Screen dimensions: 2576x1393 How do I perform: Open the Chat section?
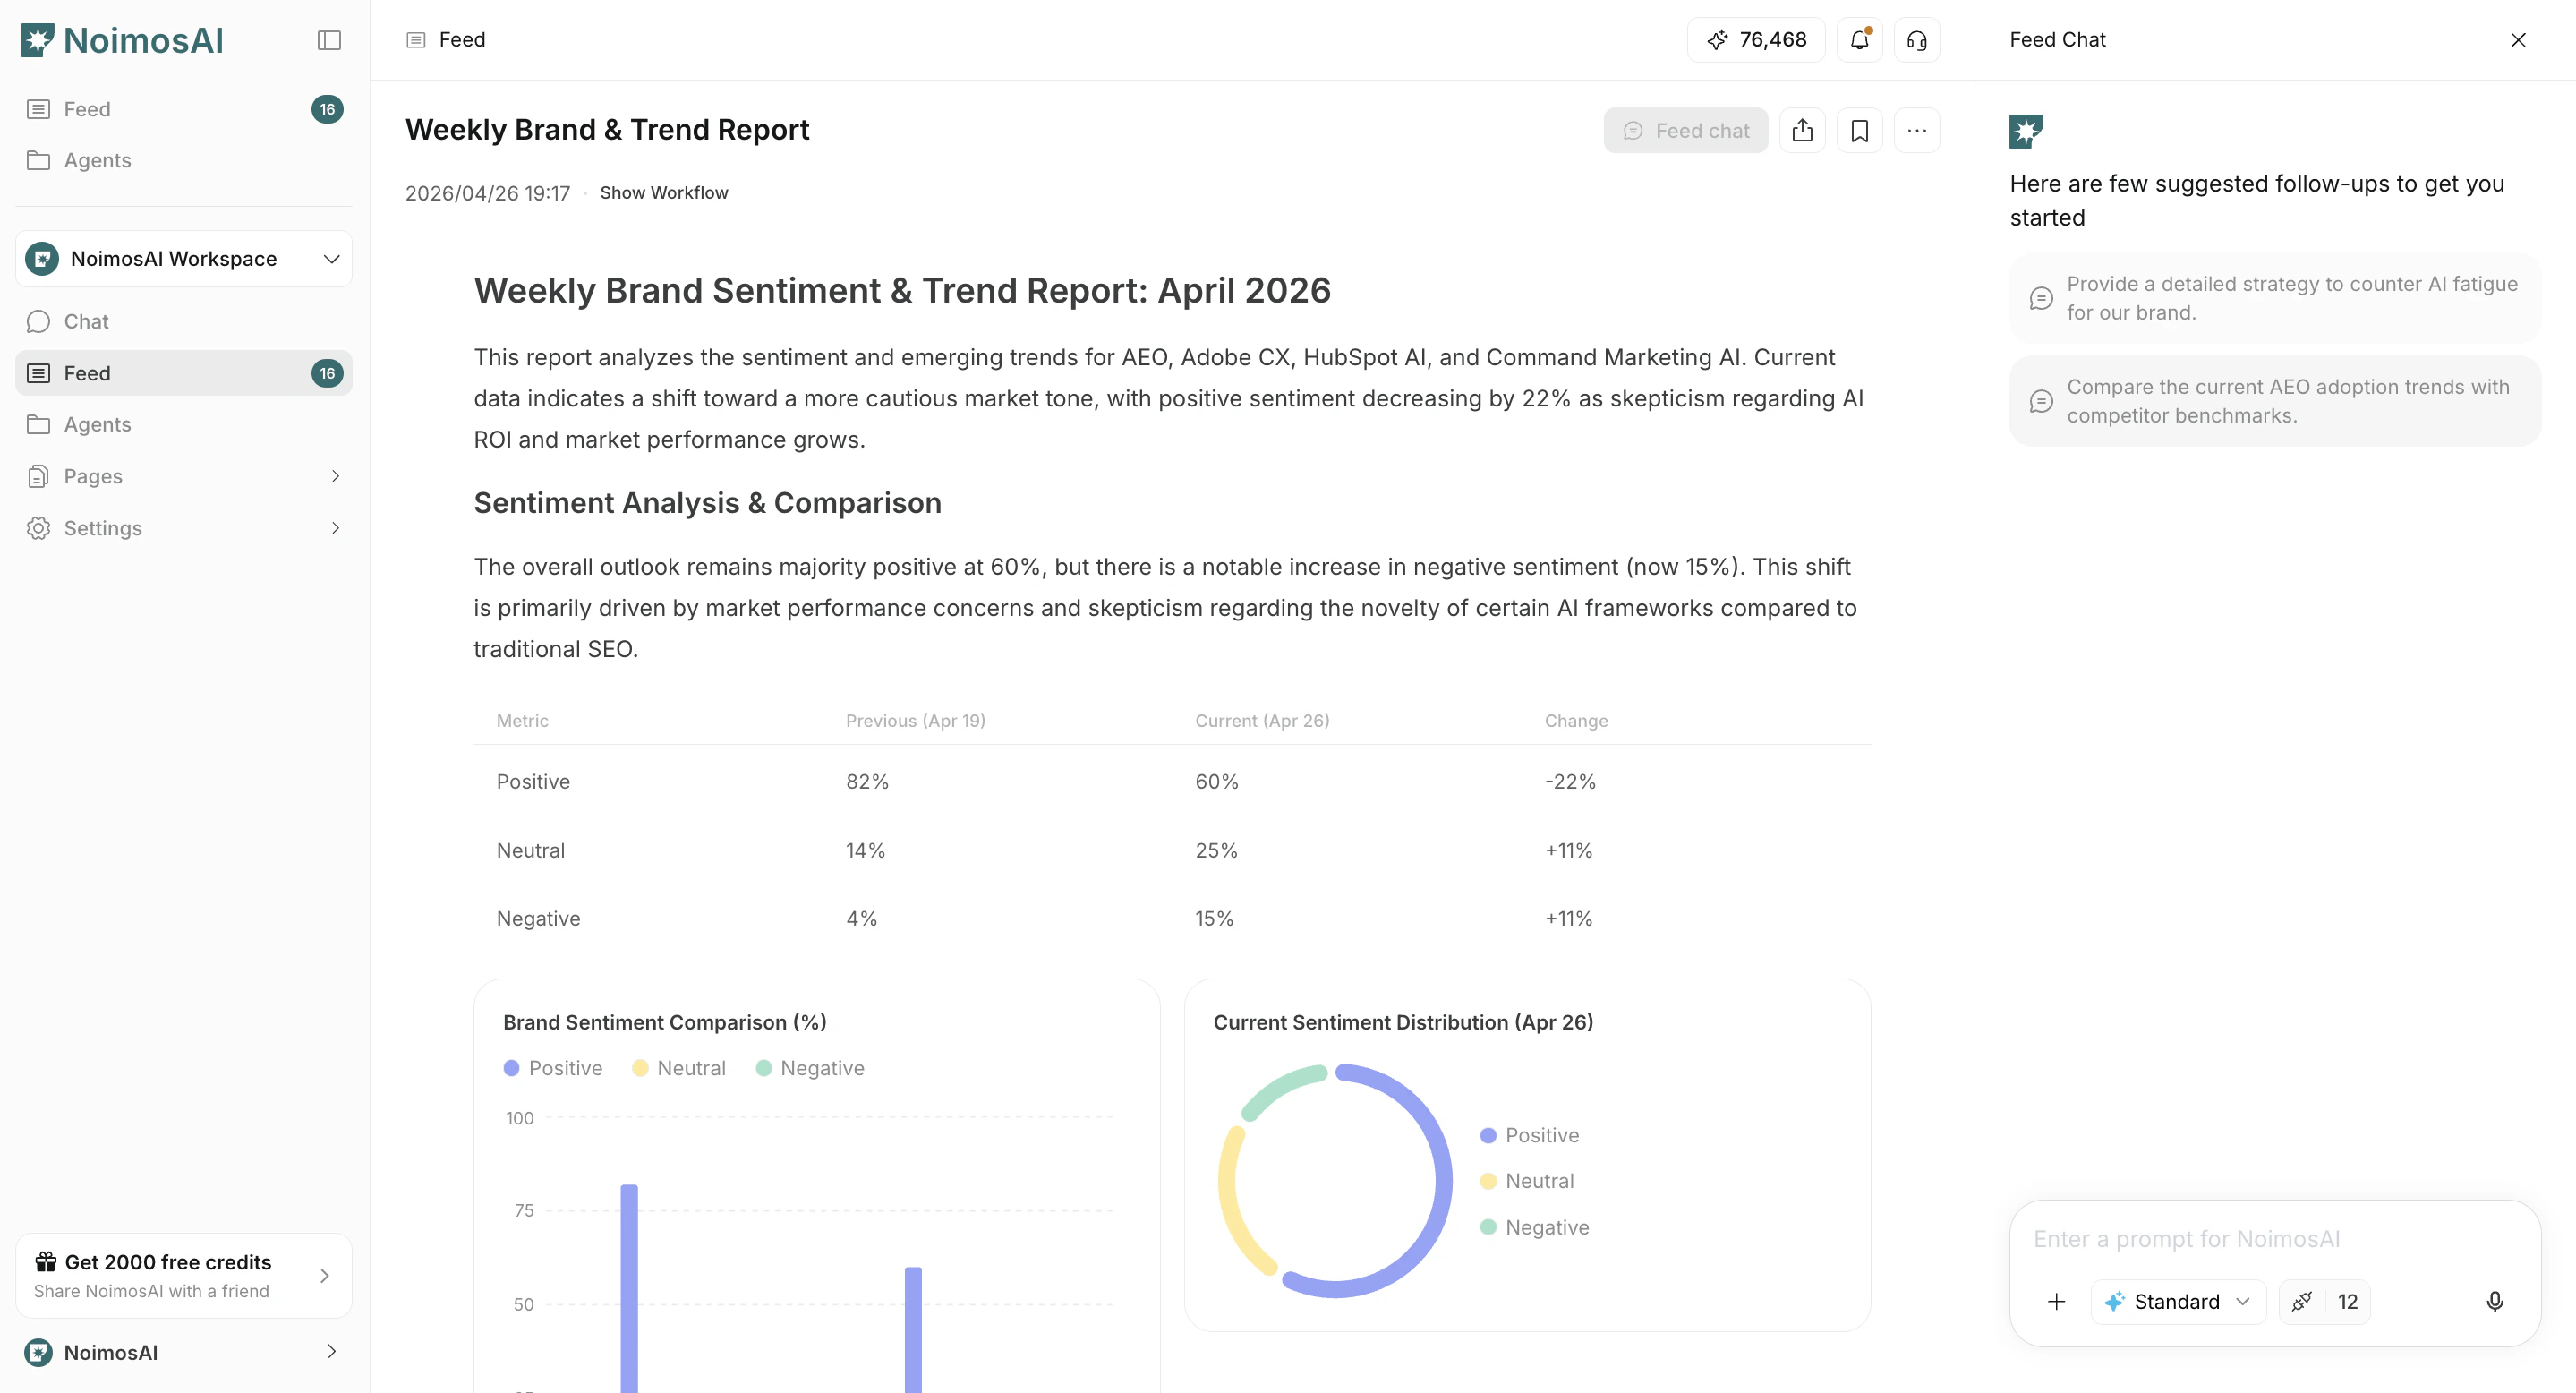pyautogui.click(x=184, y=321)
